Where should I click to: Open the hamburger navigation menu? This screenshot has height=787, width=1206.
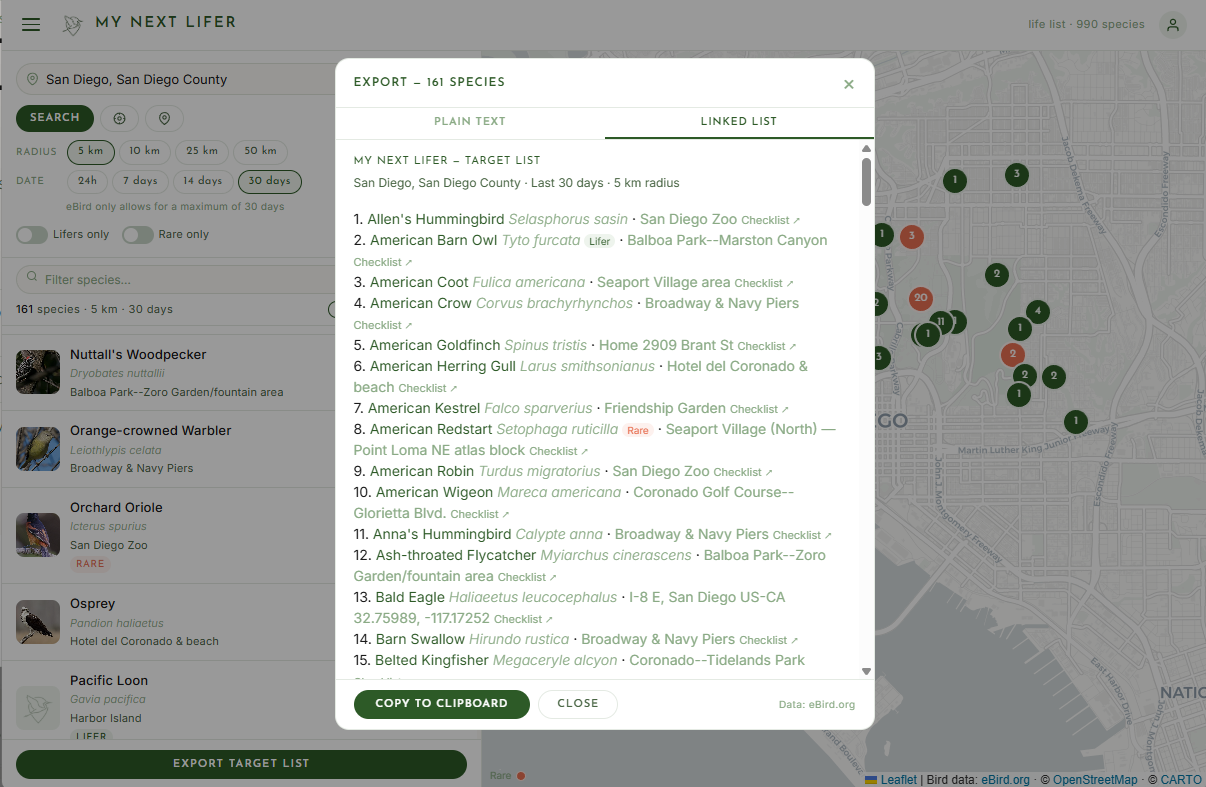[31, 24]
